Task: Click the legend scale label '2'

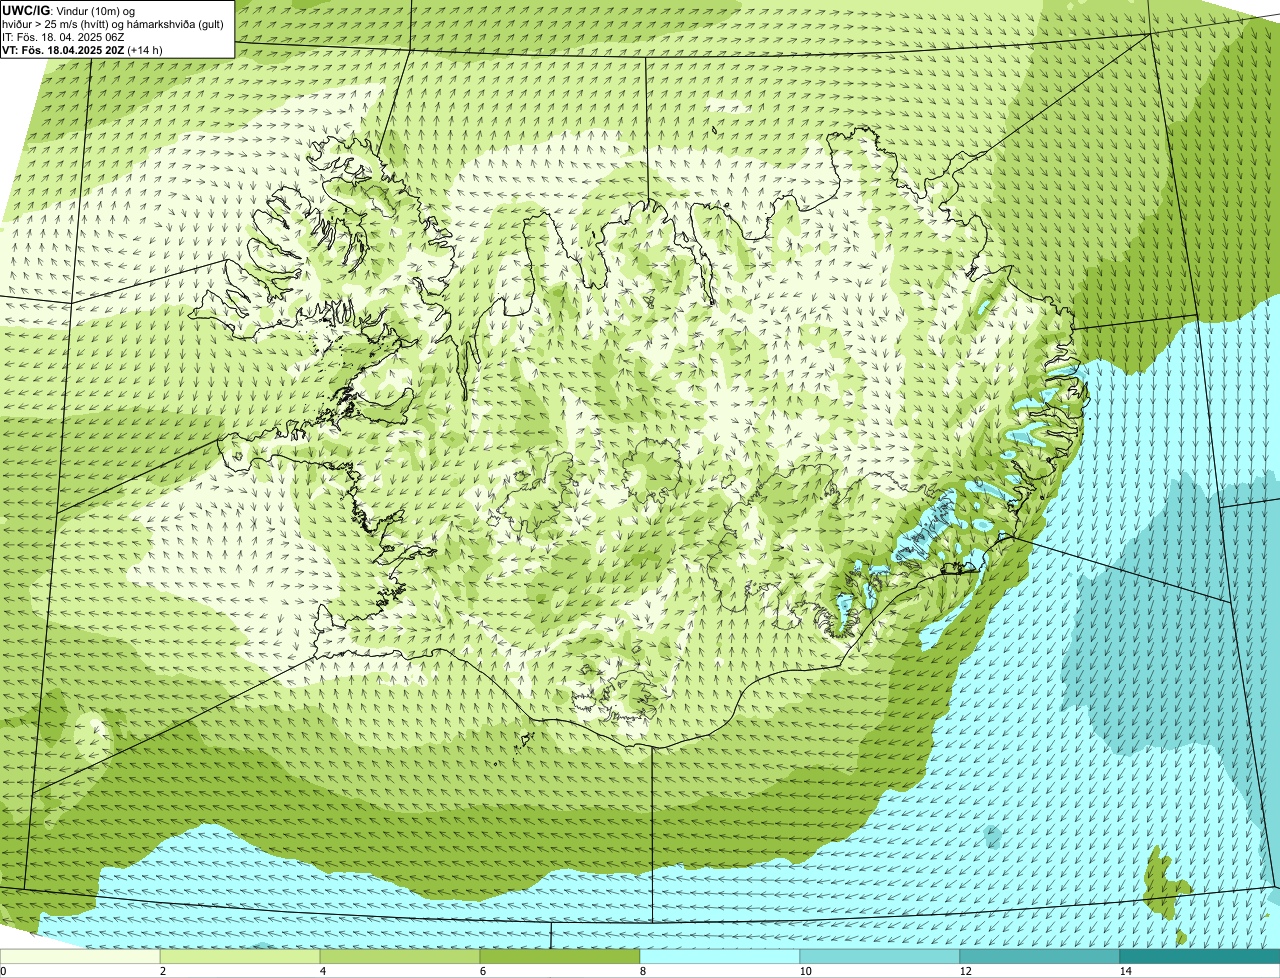Action: (163, 971)
